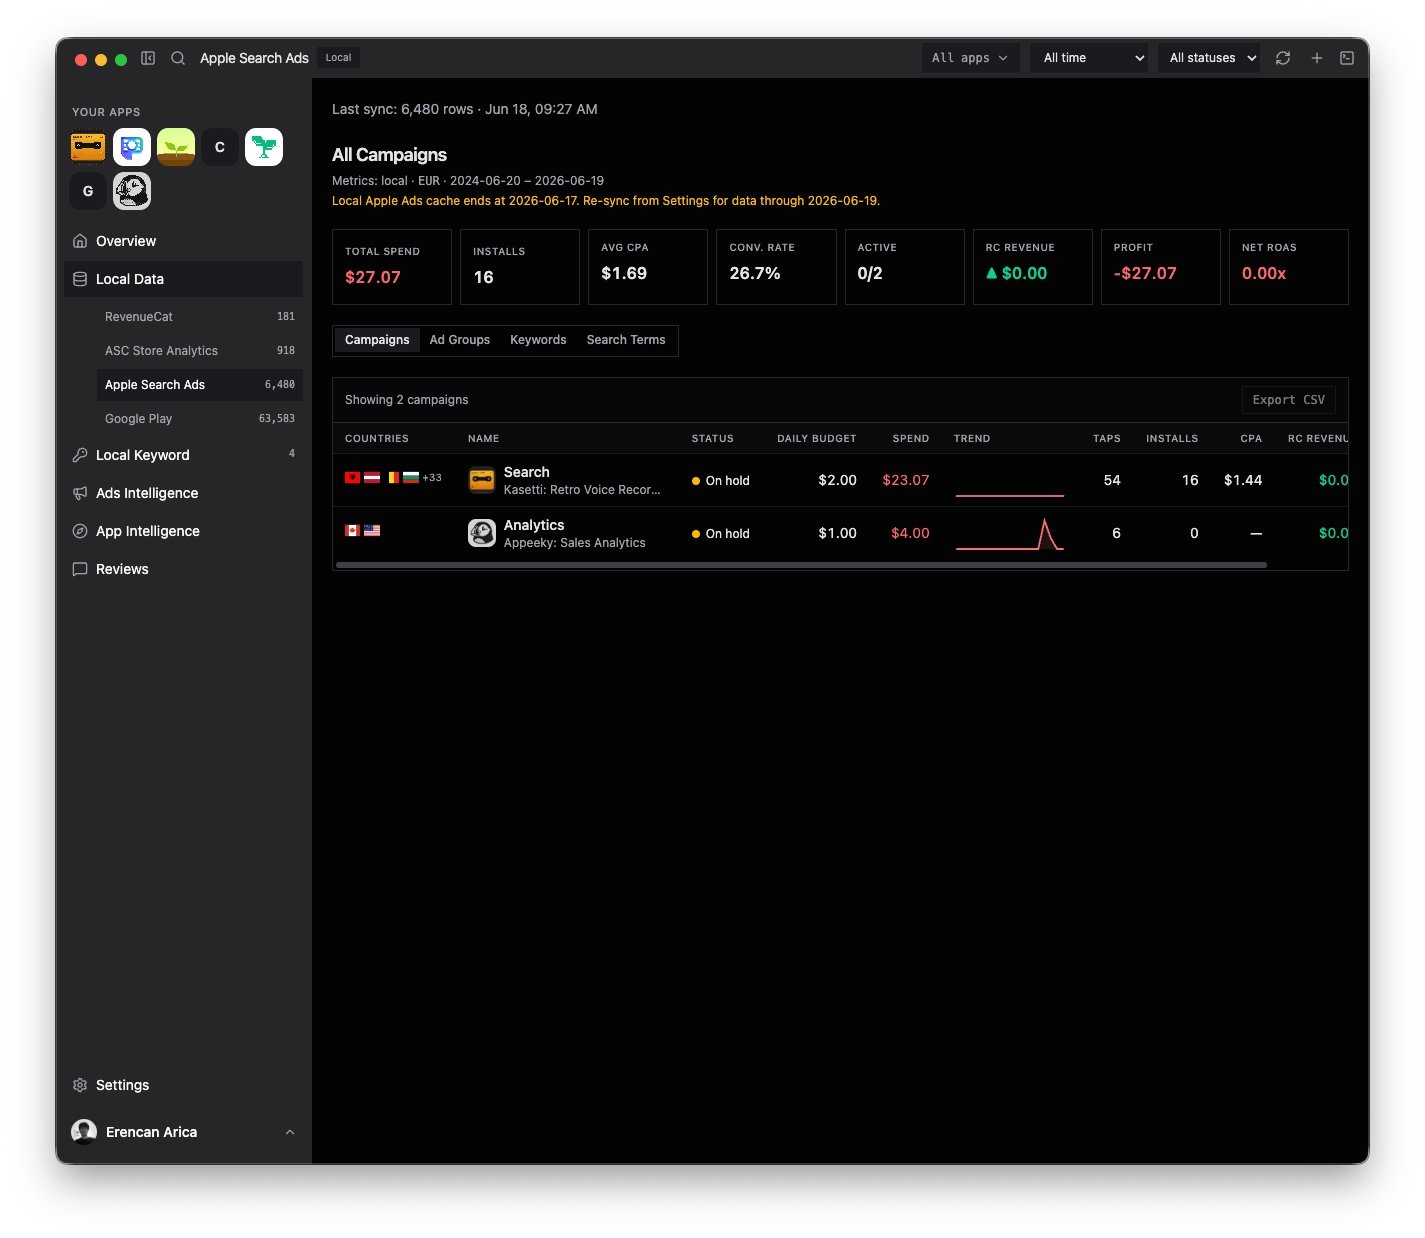Click the Local Data database icon
Image resolution: width=1425 pixels, height=1238 pixels.
pos(80,279)
